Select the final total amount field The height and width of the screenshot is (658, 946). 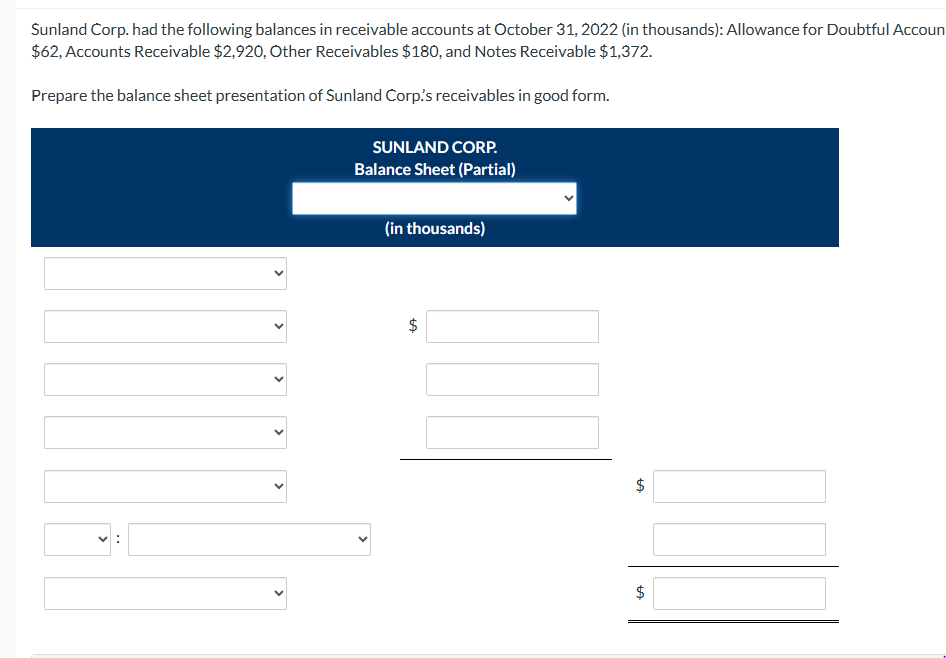click(739, 593)
